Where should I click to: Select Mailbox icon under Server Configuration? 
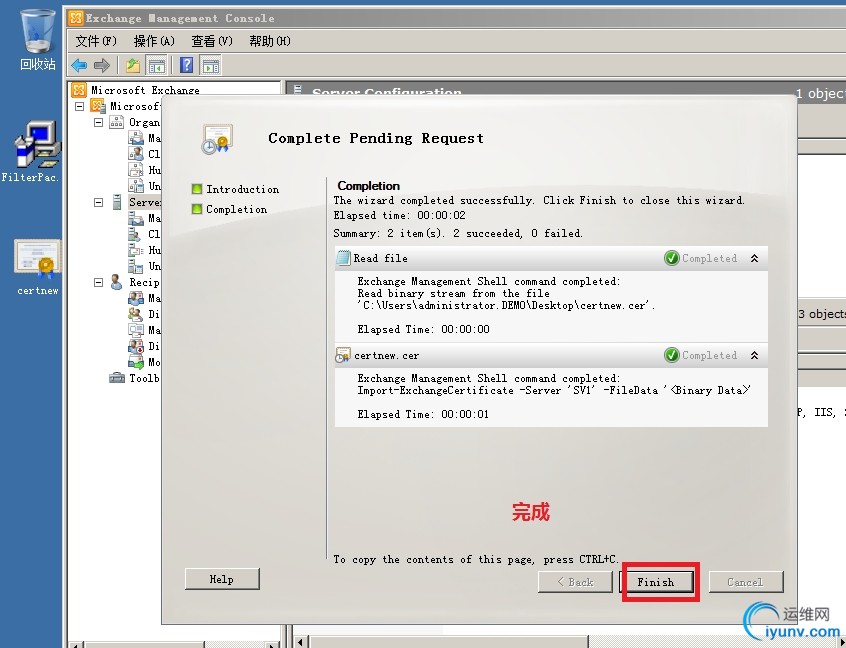pyautogui.click(x=135, y=218)
